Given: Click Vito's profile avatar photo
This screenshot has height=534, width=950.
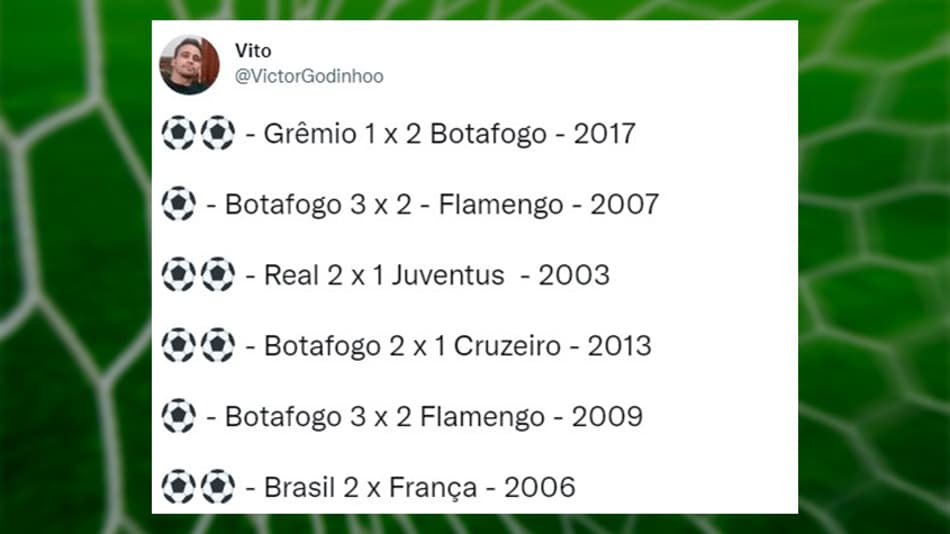Looking at the screenshot, I should click(x=189, y=64).
